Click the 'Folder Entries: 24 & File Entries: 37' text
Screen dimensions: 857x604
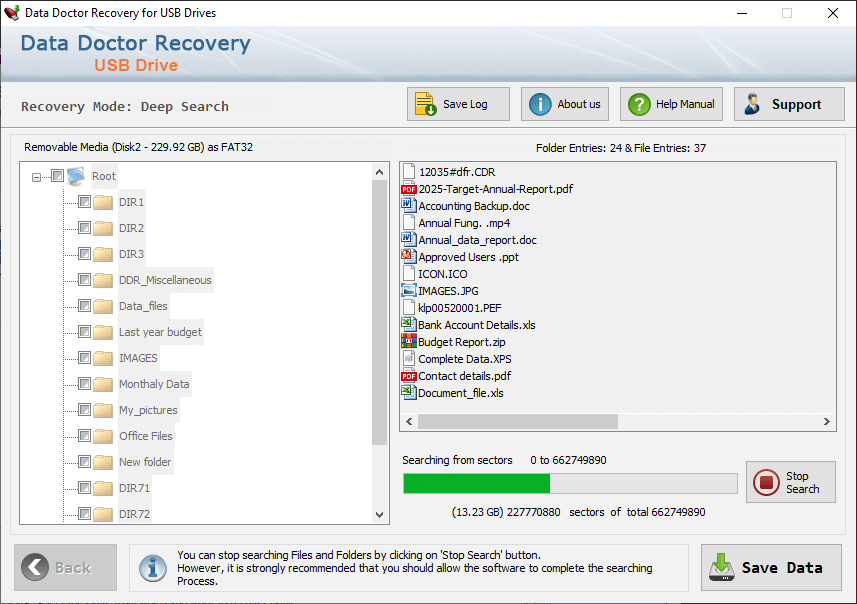pyautogui.click(x=621, y=148)
